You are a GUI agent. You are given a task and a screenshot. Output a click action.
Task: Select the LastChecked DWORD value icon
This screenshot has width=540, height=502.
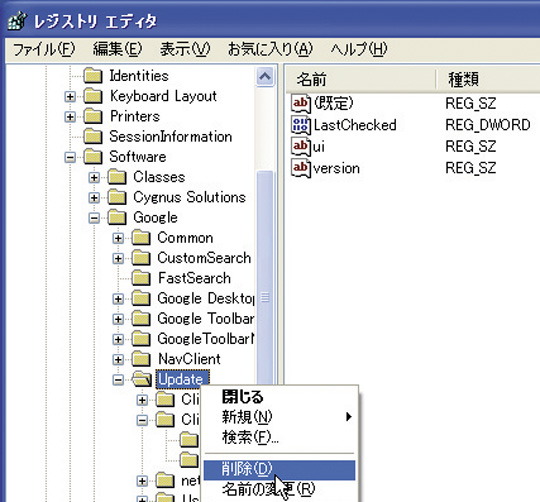(301, 125)
